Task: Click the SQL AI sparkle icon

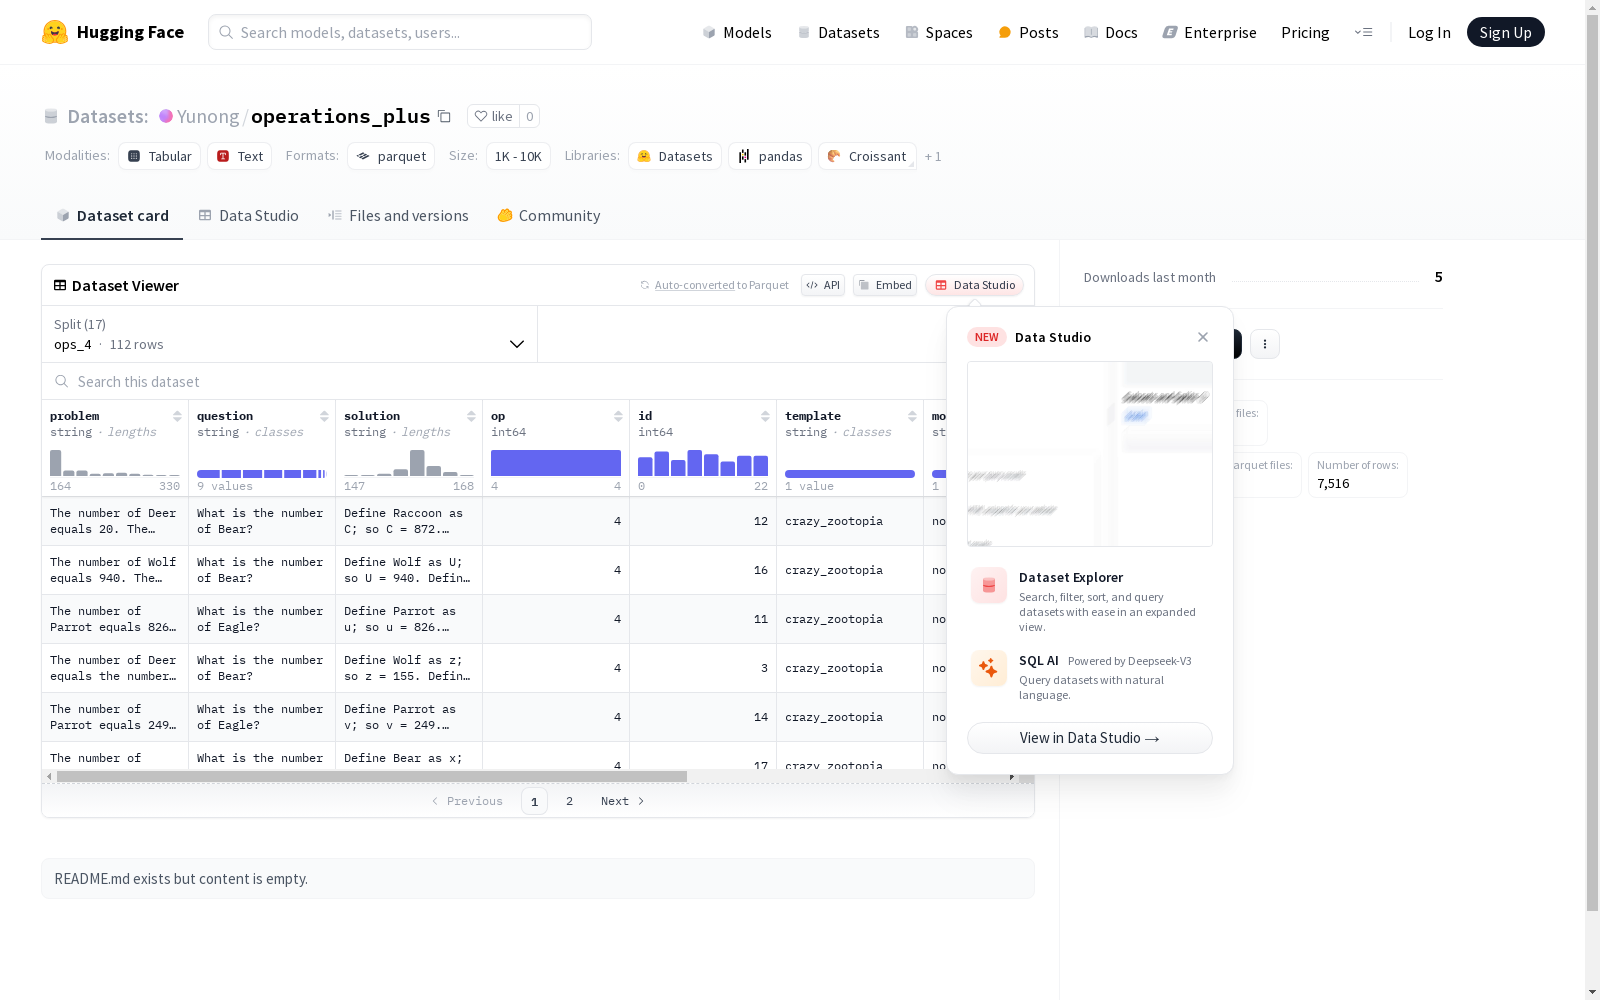Action: click(x=989, y=669)
